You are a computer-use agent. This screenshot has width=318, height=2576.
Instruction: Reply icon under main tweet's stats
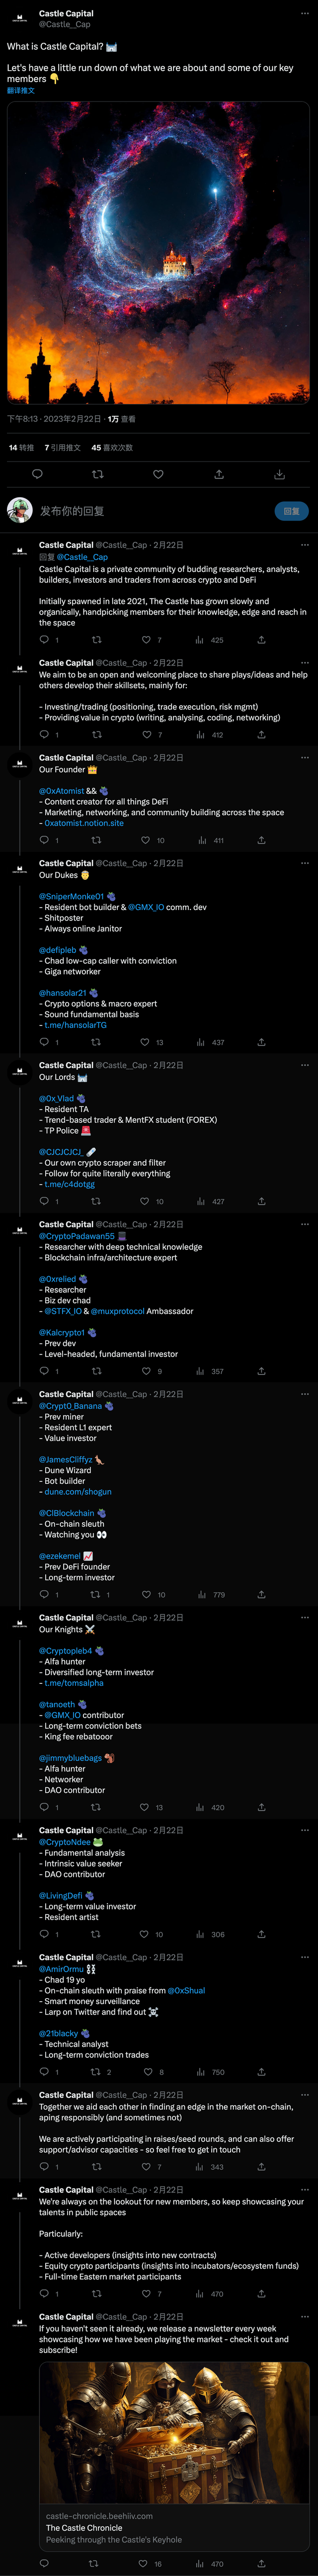(x=37, y=474)
